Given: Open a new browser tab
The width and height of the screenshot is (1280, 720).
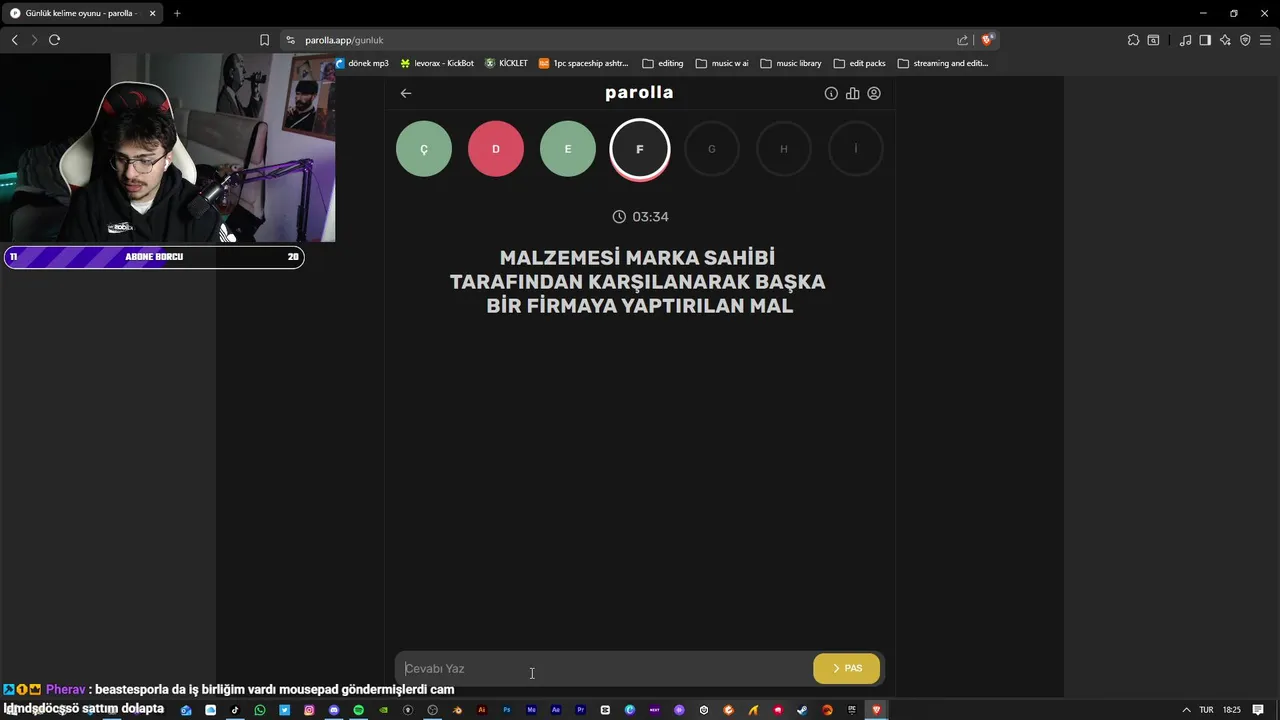Looking at the screenshot, I should [x=177, y=13].
